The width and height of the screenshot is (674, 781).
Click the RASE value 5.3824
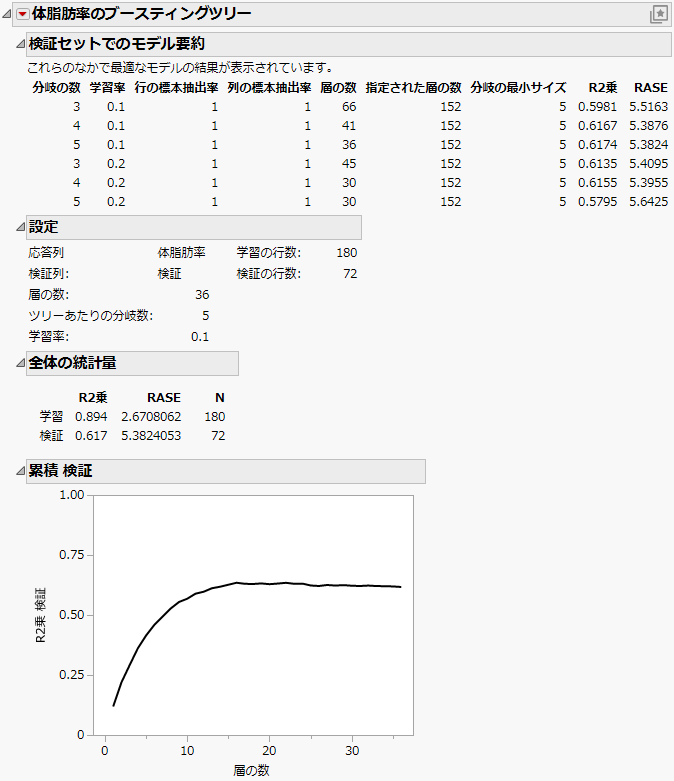[648, 144]
